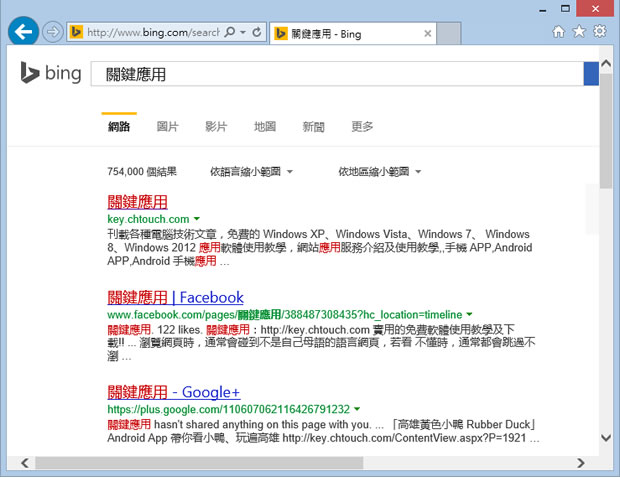Expand the arrow next to the plus.google.com URL

click(x=357, y=409)
